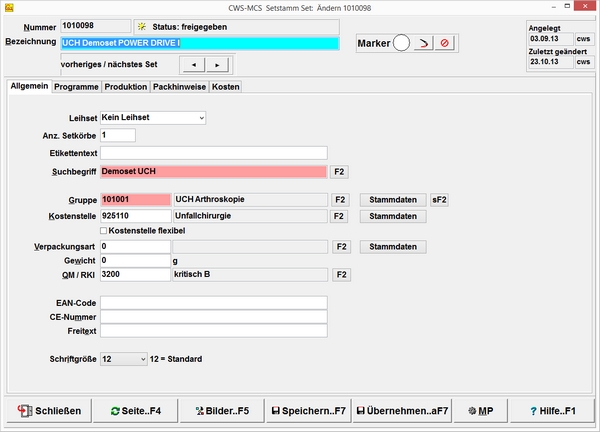Image resolution: width=600 pixels, height=432 pixels.
Task: Click the Freitext input field
Action: (214, 331)
